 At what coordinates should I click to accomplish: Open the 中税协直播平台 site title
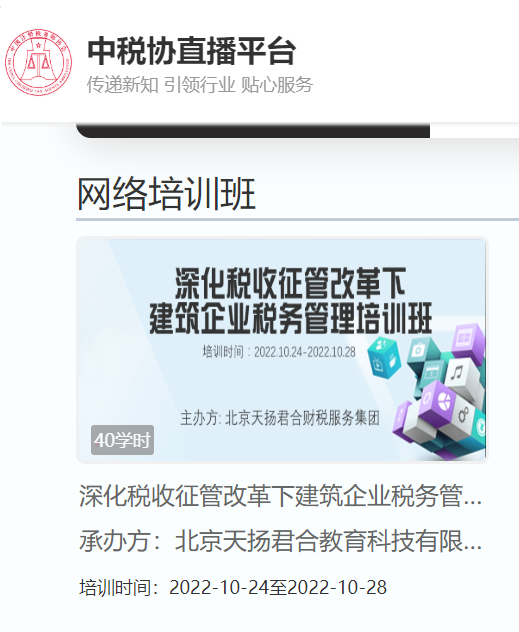pyautogui.click(x=192, y=51)
